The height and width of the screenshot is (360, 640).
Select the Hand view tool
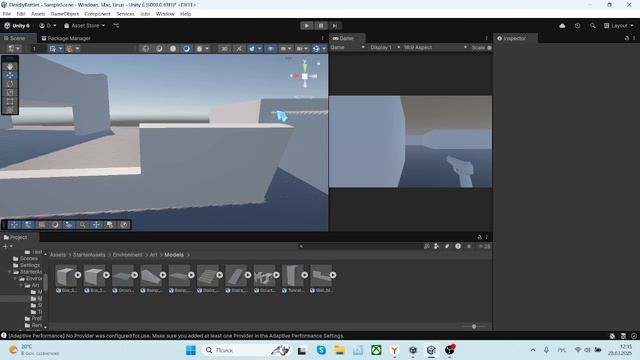(x=10, y=67)
